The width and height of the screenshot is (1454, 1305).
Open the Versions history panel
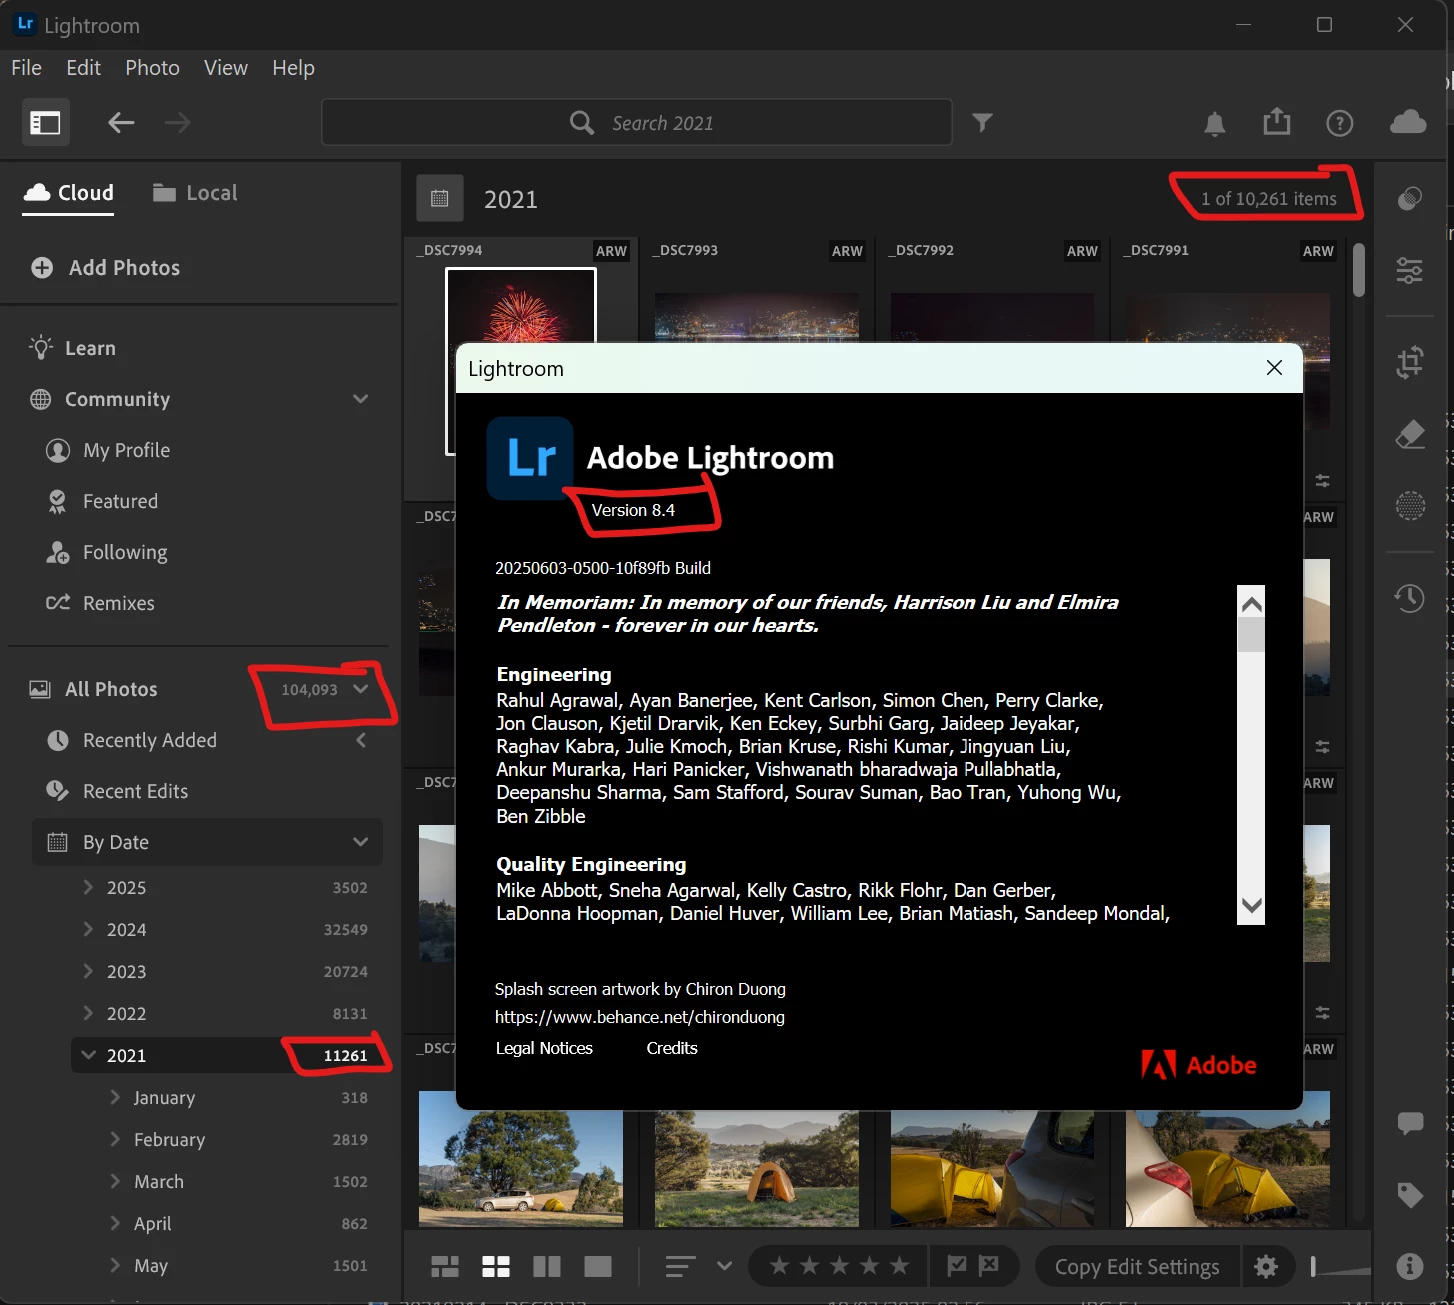(x=1410, y=598)
